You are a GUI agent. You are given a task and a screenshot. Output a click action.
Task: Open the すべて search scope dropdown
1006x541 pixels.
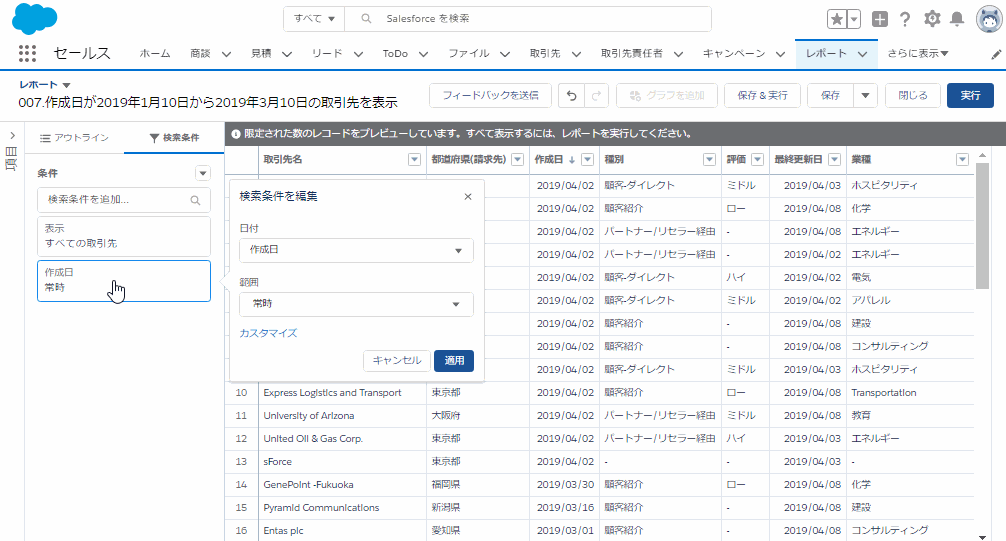pyautogui.click(x=314, y=19)
